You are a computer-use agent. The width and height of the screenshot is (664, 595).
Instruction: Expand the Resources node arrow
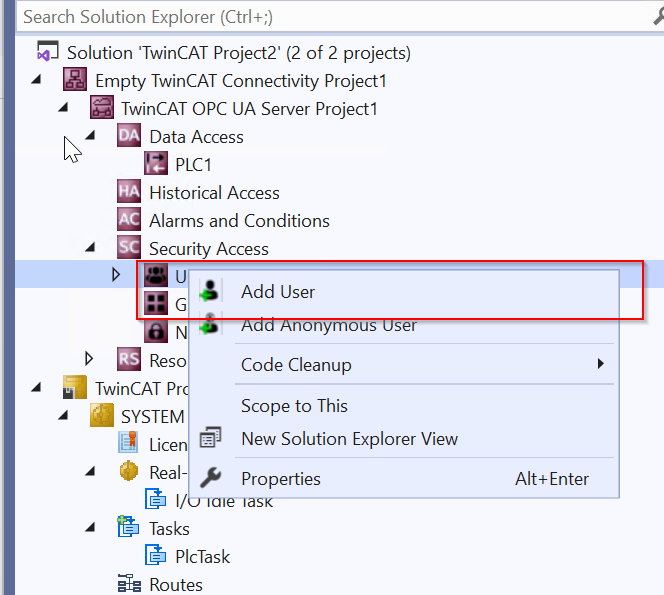tap(89, 358)
